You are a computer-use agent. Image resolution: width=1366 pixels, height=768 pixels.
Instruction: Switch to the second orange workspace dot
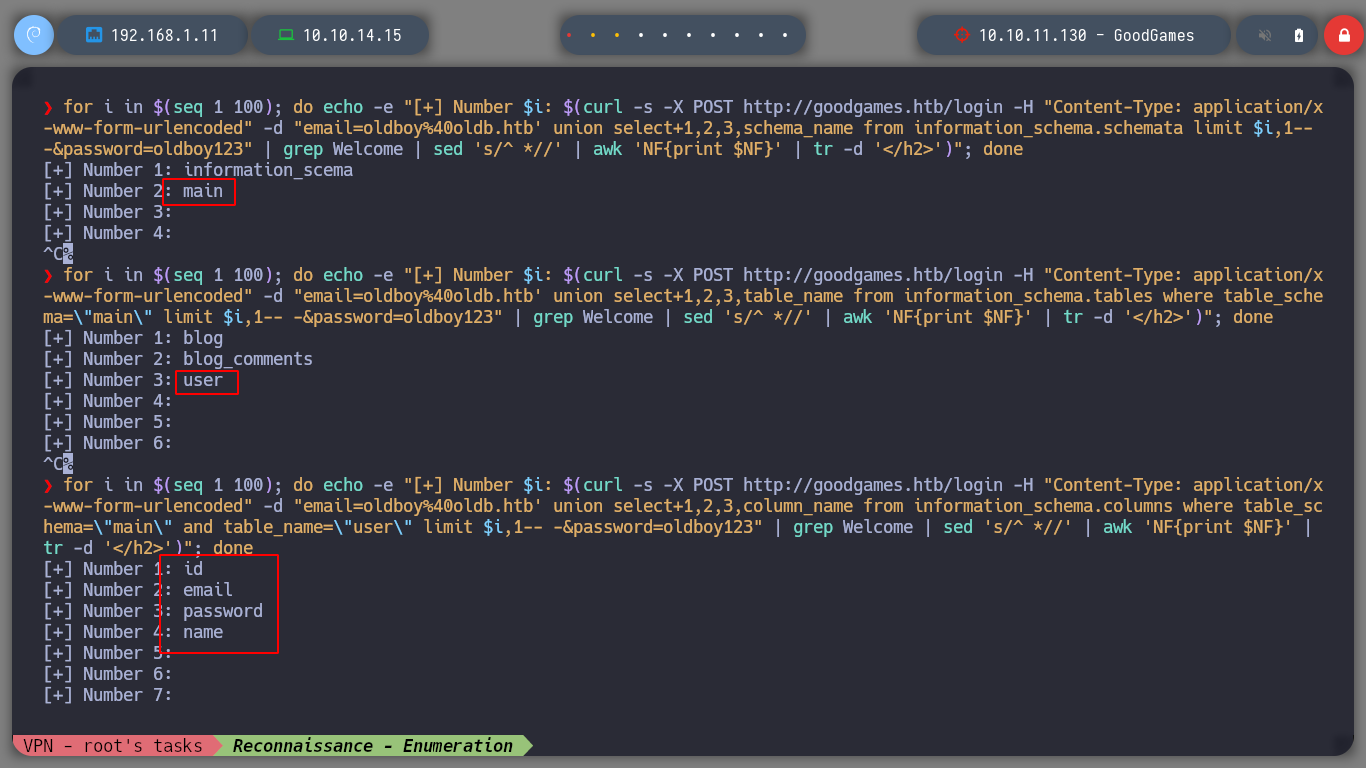point(593,35)
